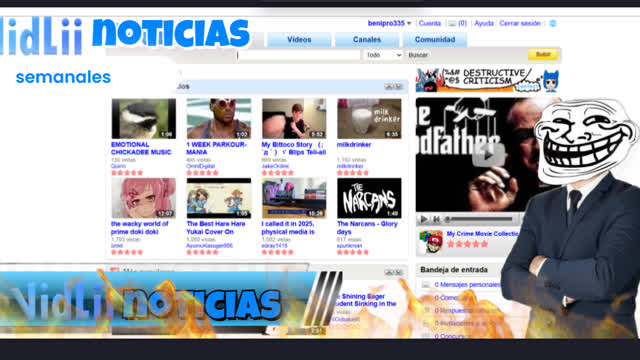Click star rating under 1 WEEK PARKOUR-MANIA

(x=202, y=173)
